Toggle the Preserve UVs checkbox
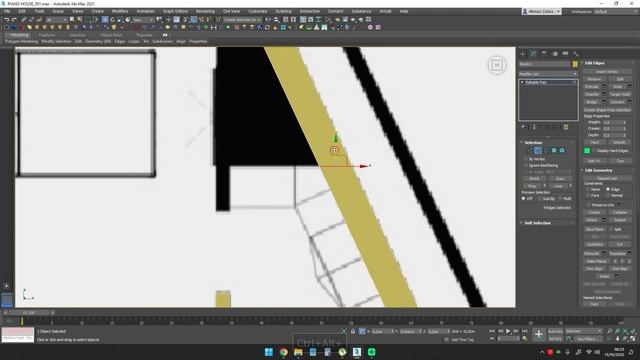 tap(588, 205)
